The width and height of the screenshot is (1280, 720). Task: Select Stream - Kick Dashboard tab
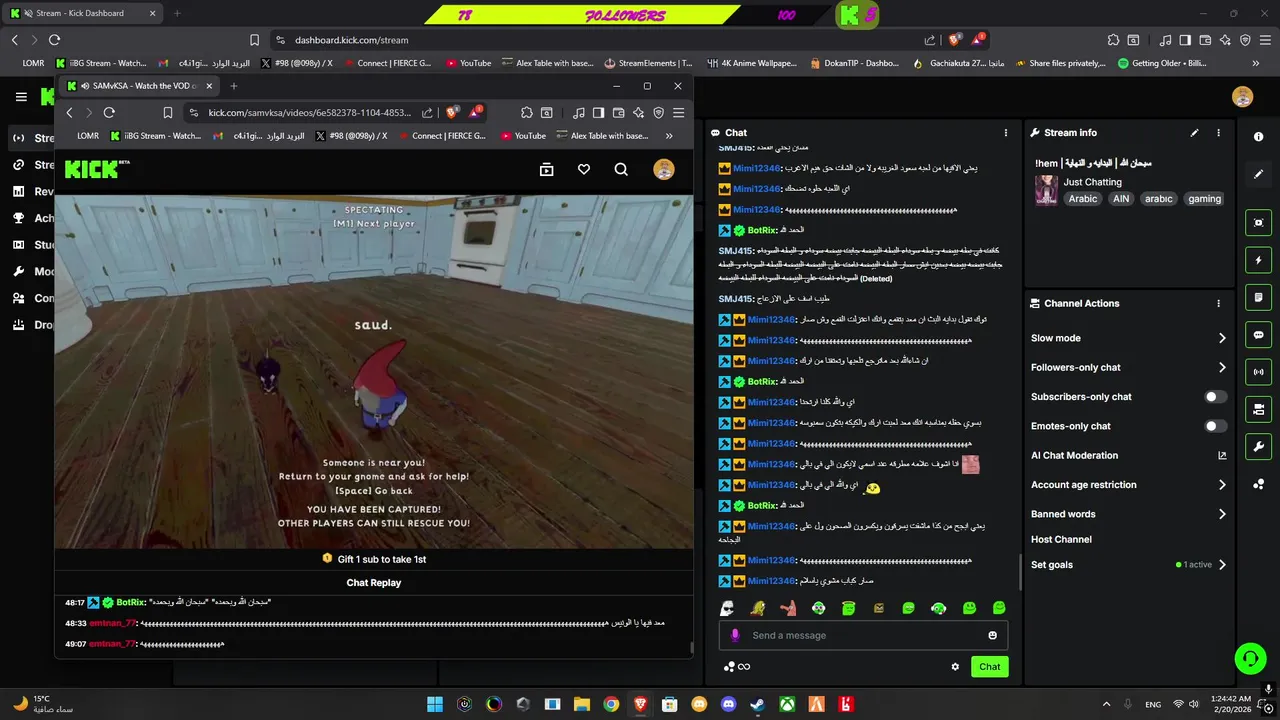[85, 13]
